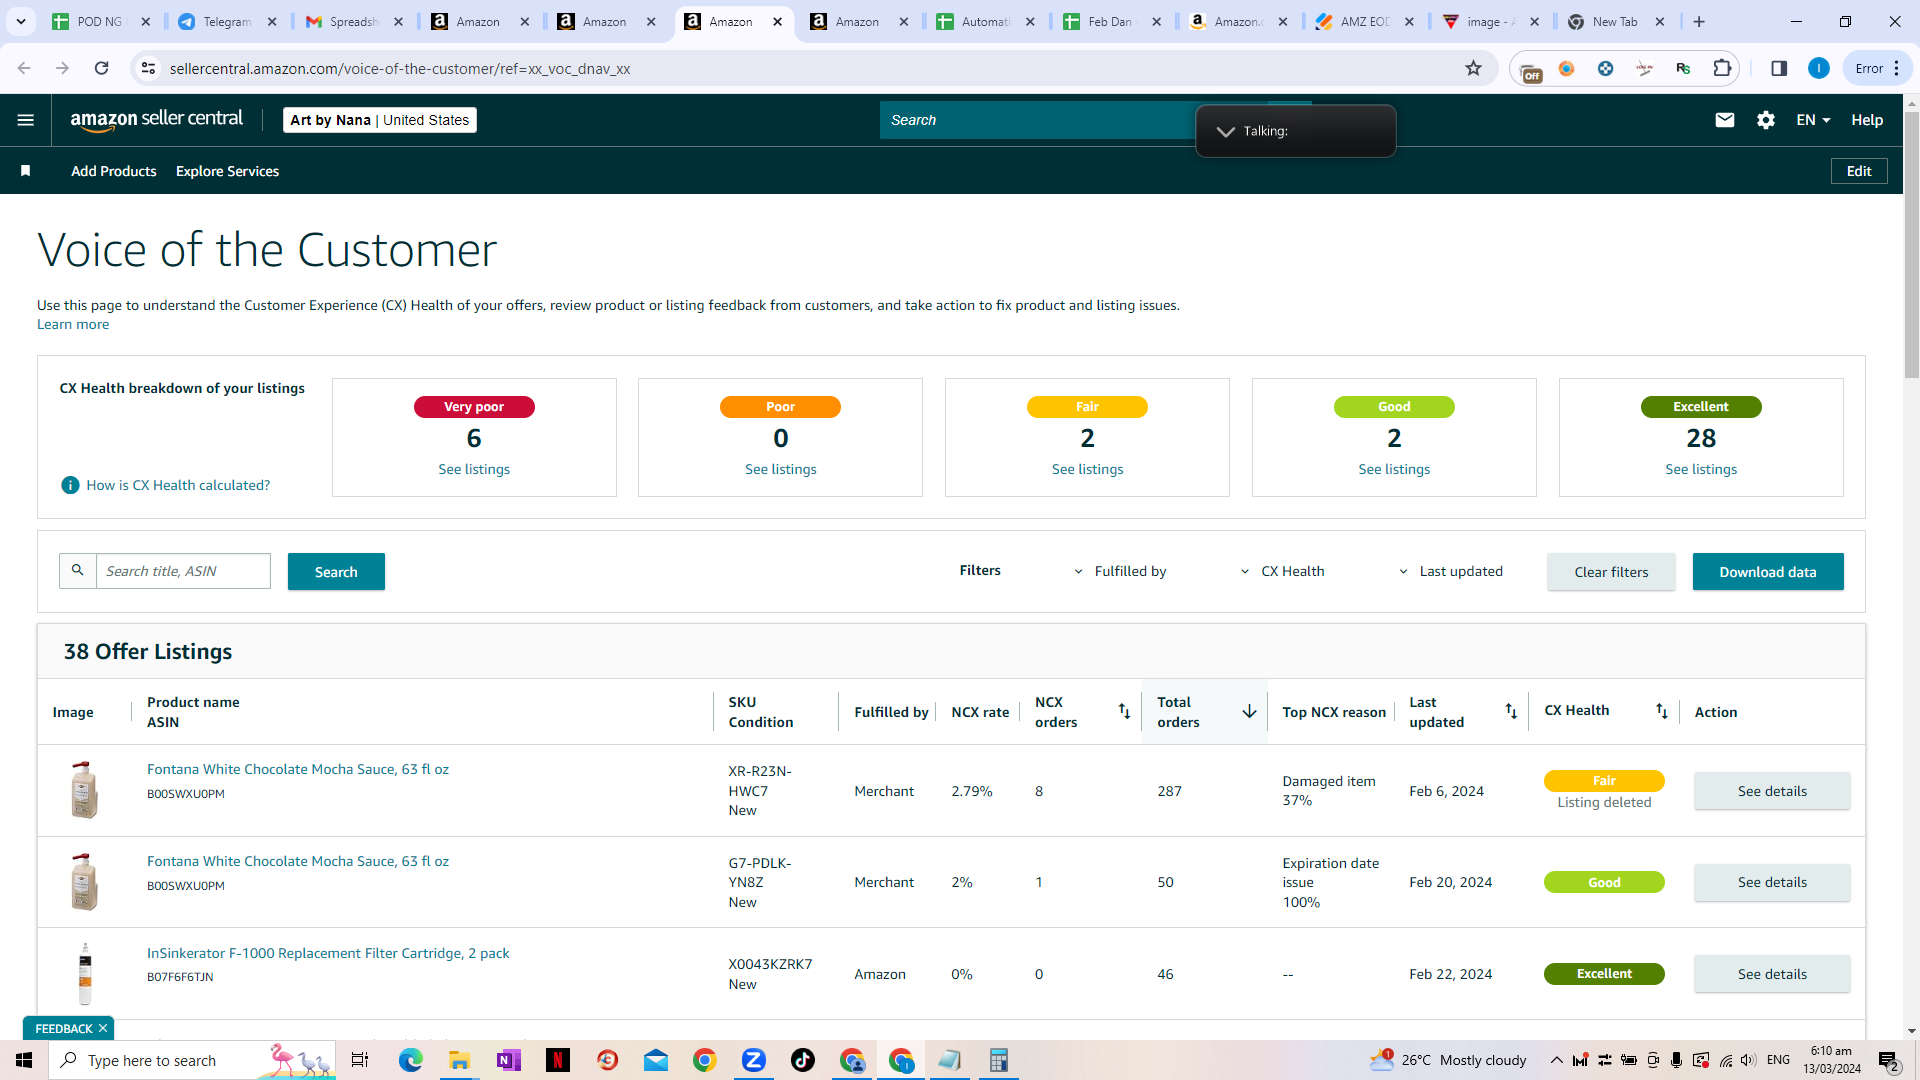Click the teal Search button for listings
This screenshot has width=1920, height=1080.
pyautogui.click(x=336, y=572)
